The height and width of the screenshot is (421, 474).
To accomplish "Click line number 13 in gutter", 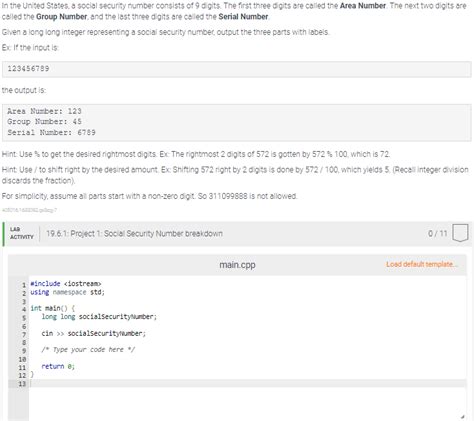I will tap(22, 384).
